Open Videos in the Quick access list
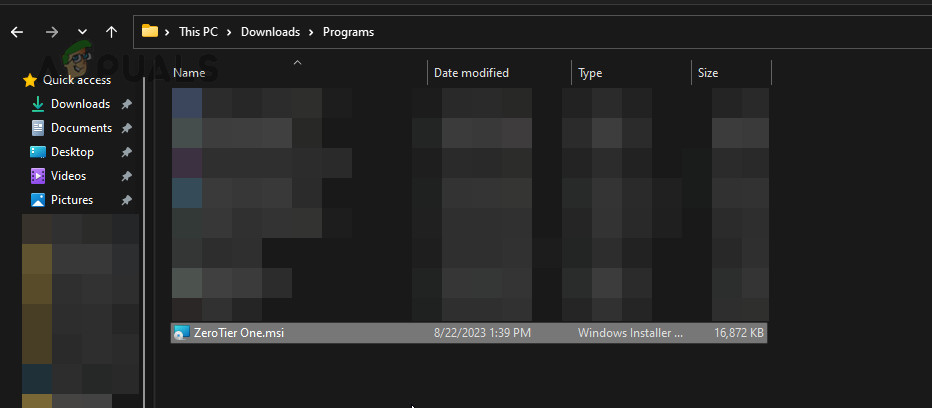932x408 pixels. tap(68, 176)
